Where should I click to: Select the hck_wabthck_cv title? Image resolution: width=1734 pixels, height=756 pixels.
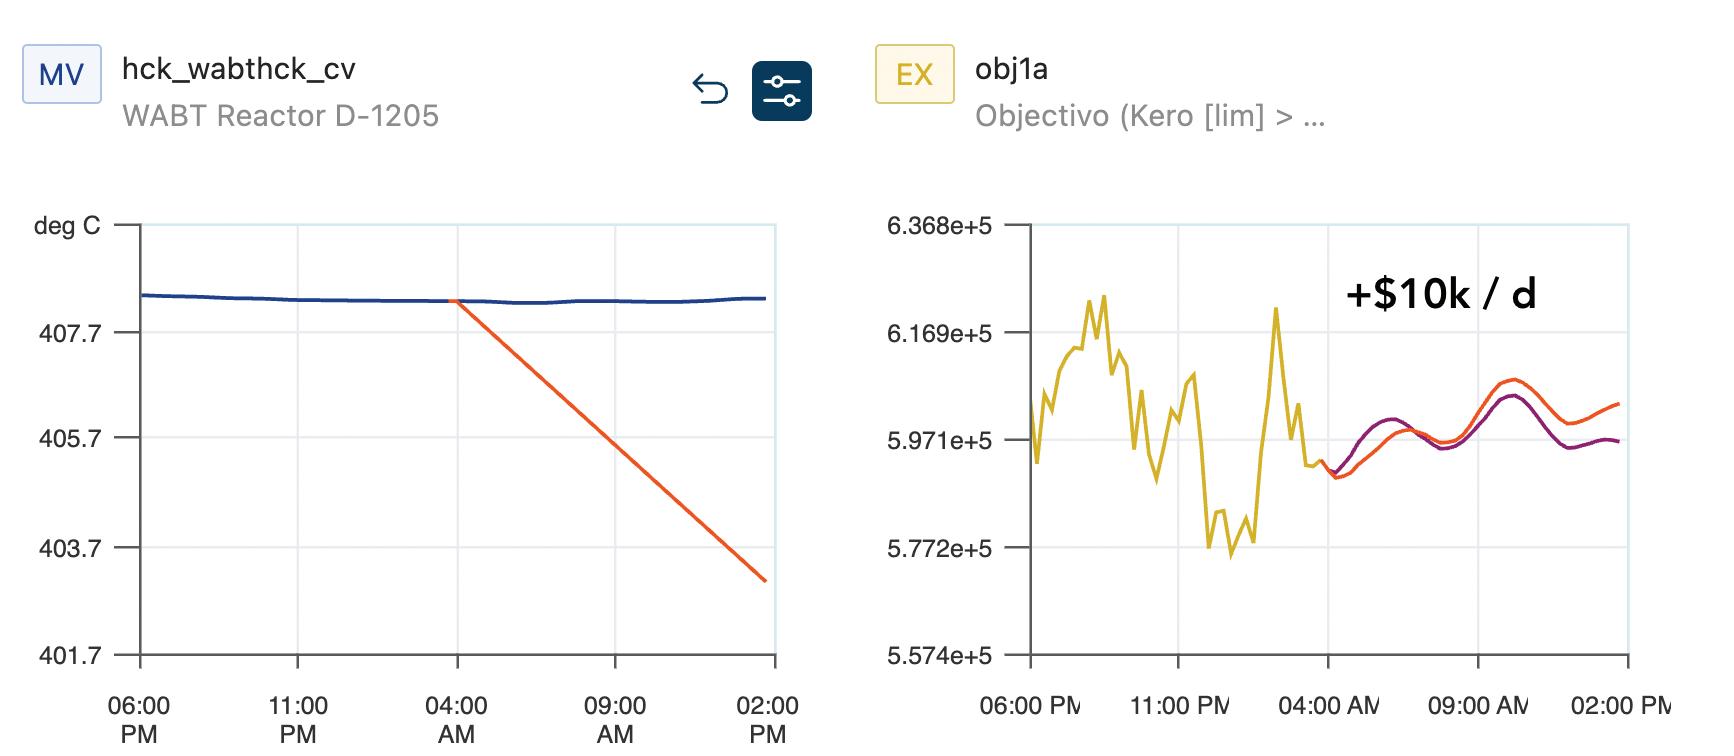click(x=238, y=69)
